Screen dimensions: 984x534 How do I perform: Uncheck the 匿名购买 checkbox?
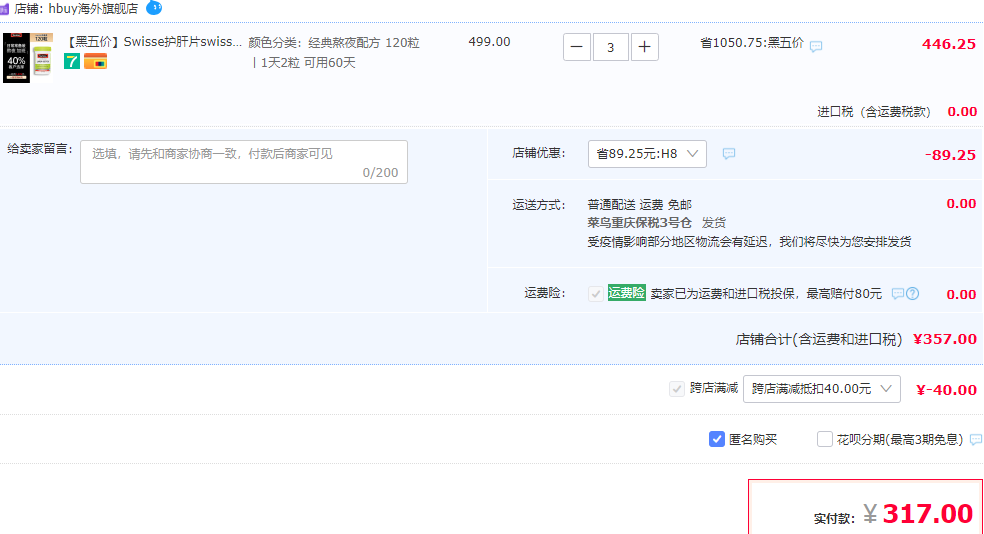click(717, 439)
